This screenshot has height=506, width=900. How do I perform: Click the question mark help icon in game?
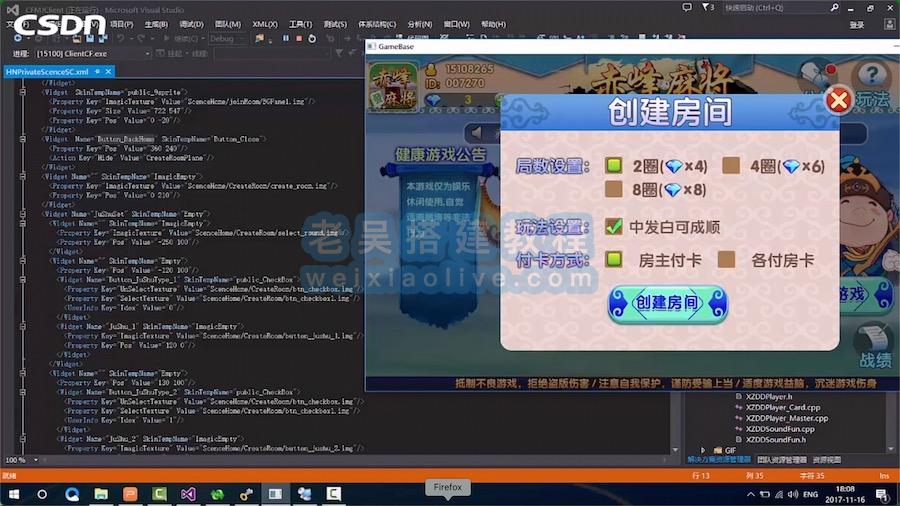(x=872, y=74)
